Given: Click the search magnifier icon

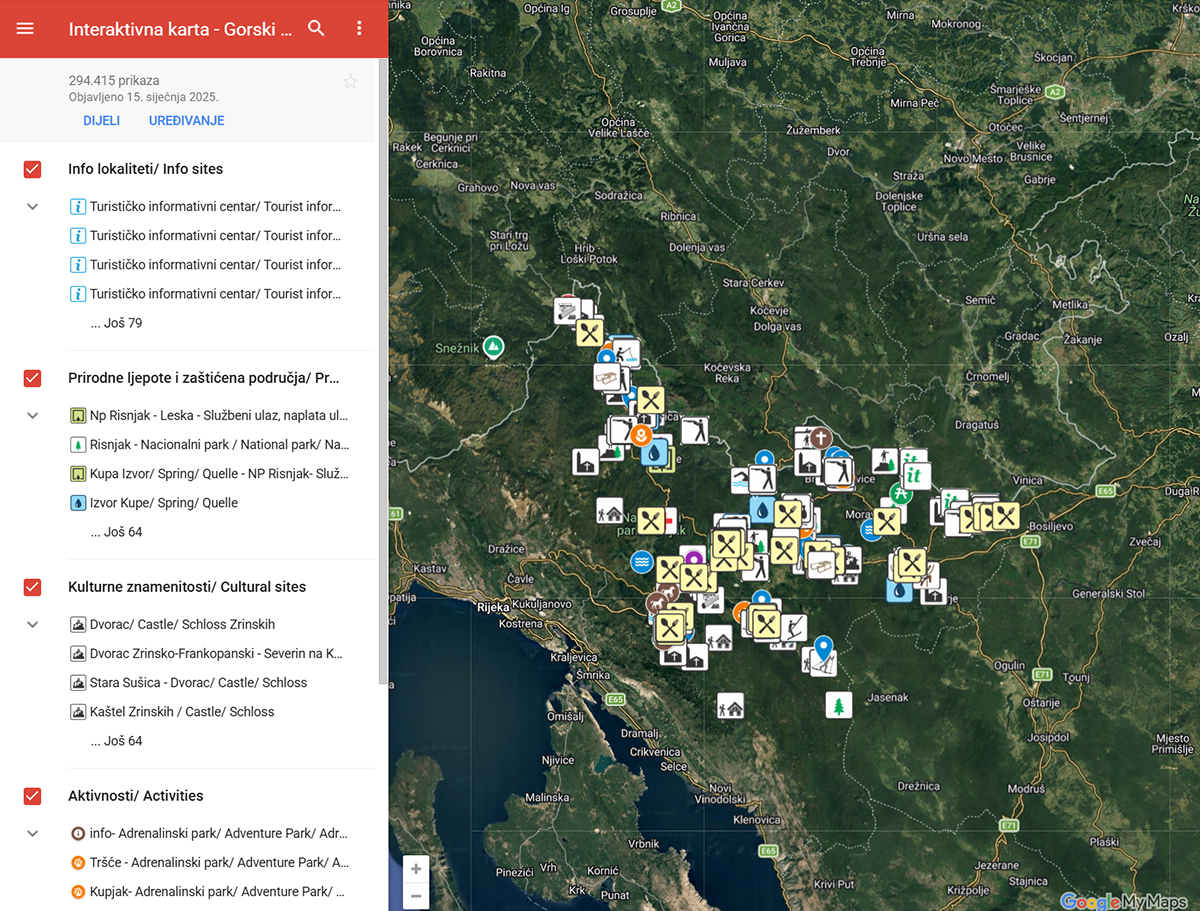Looking at the screenshot, I should pyautogui.click(x=317, y=29).
